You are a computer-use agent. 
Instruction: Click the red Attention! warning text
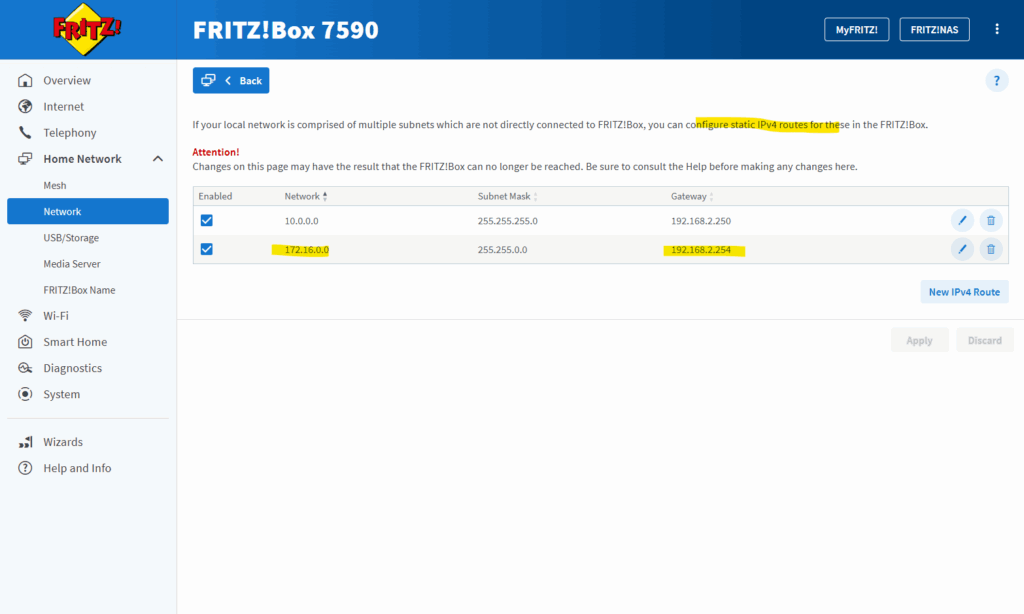coord(216,152)
